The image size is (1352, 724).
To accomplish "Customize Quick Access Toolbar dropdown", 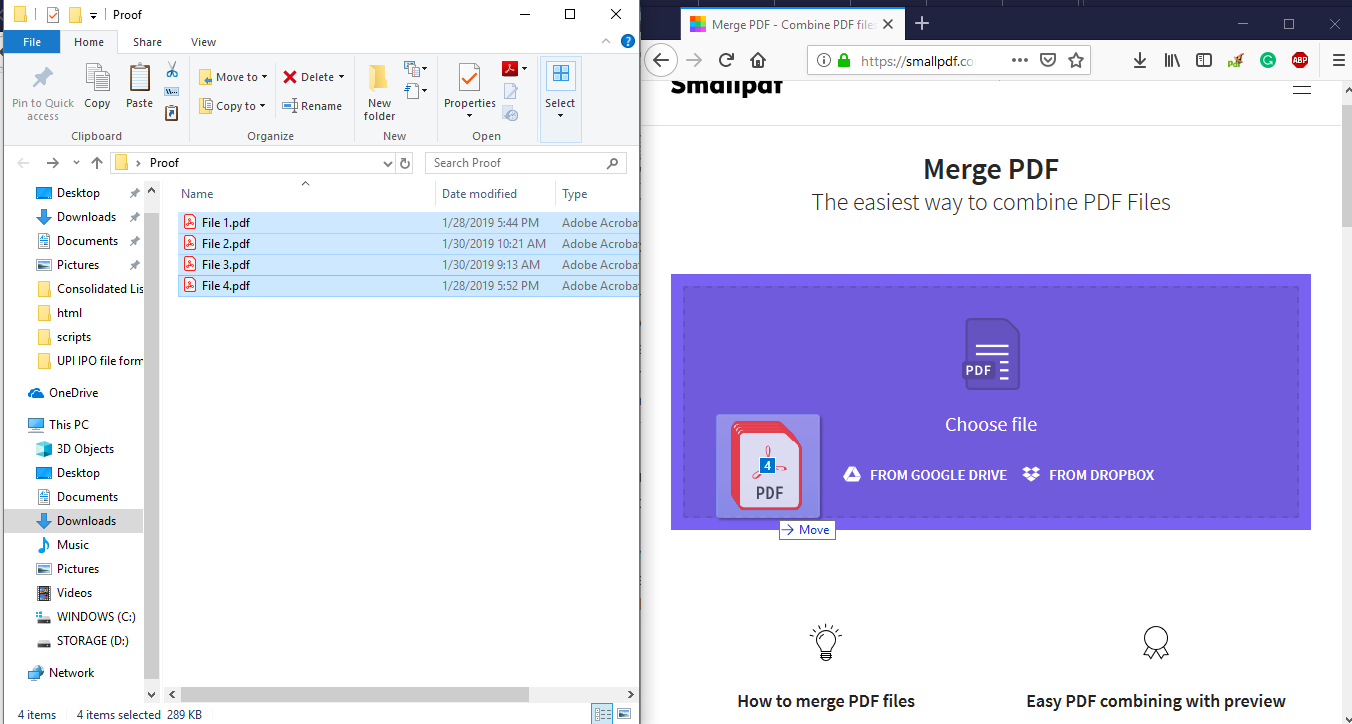I will (94, 15).
